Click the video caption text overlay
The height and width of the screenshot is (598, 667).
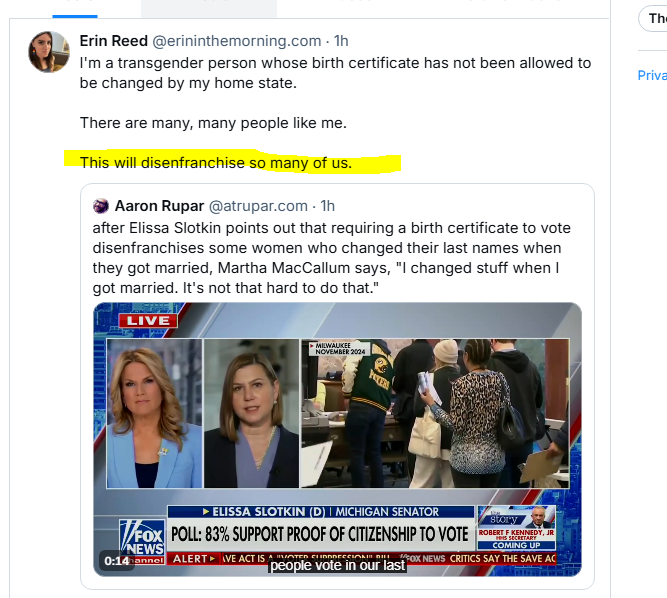(x=337, y=565)
